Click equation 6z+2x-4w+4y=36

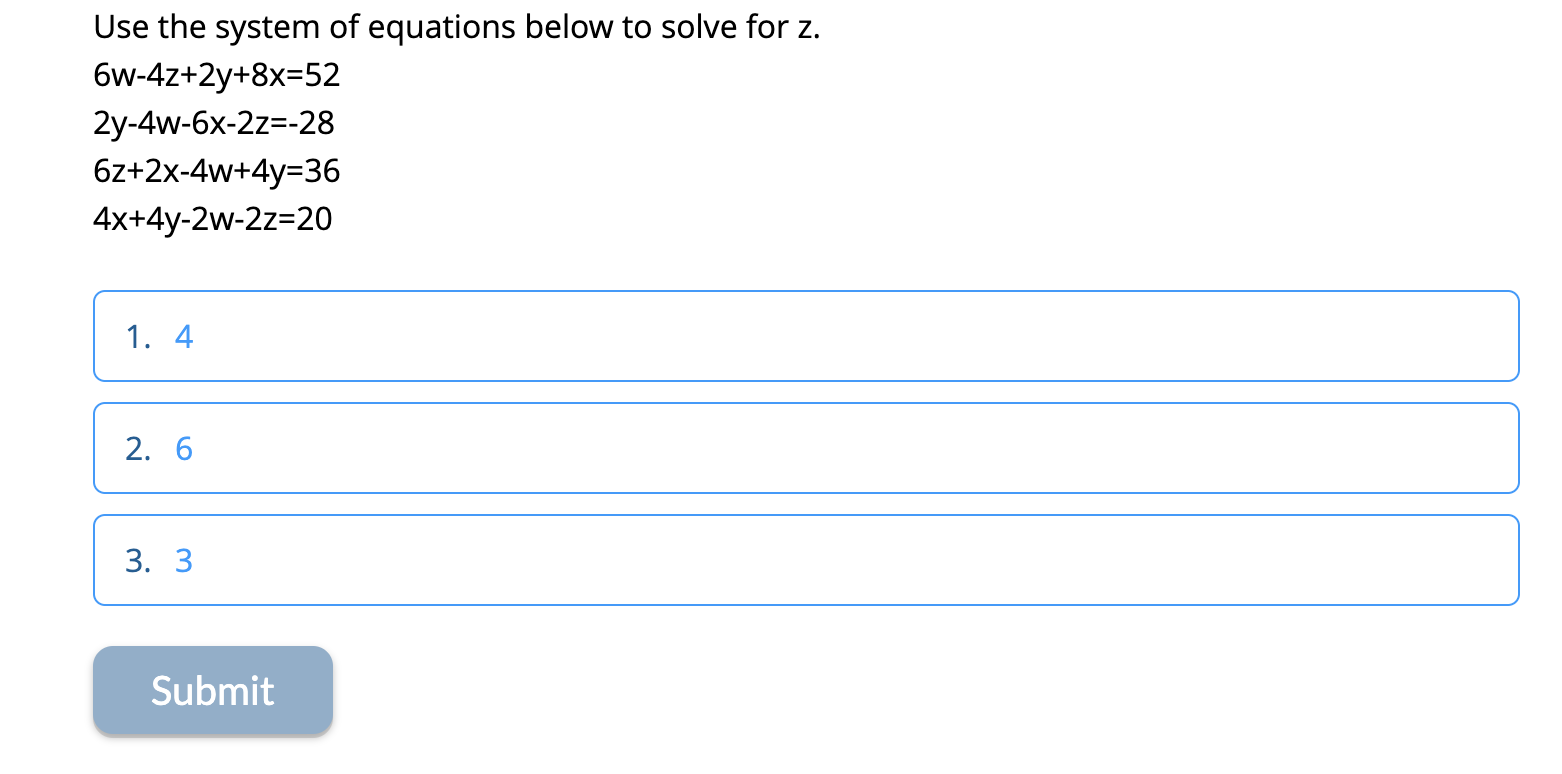(x=216, y=171)
